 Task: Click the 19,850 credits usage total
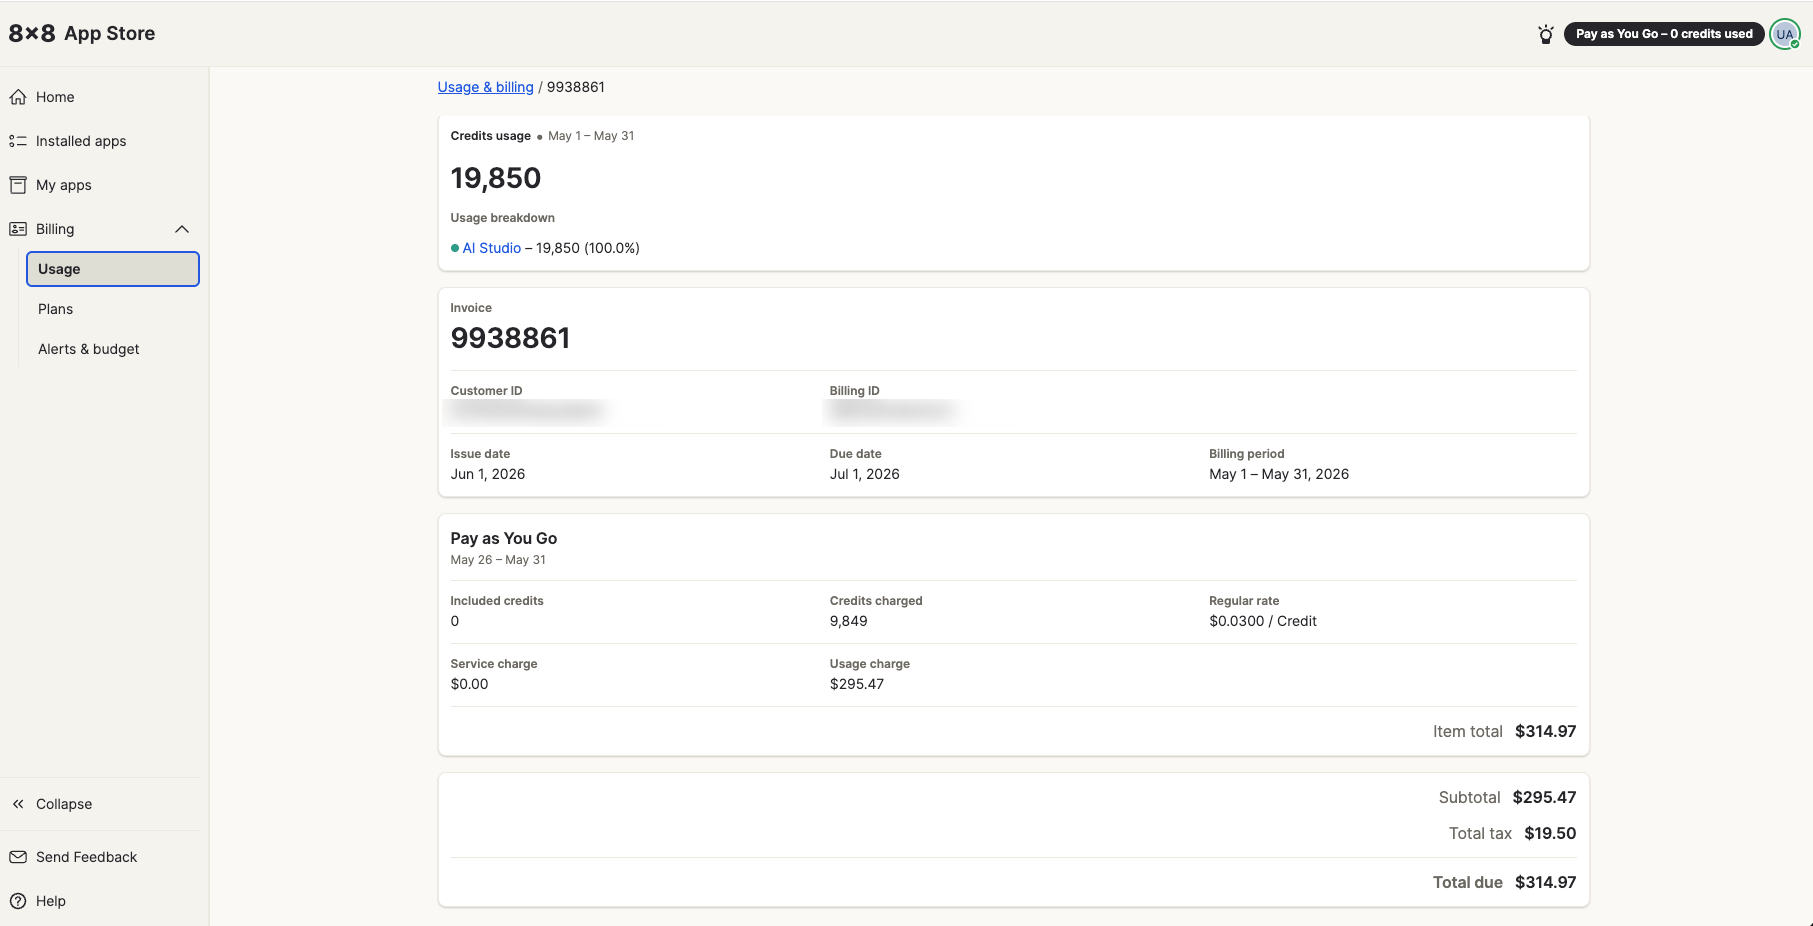[x=496, y=178]
